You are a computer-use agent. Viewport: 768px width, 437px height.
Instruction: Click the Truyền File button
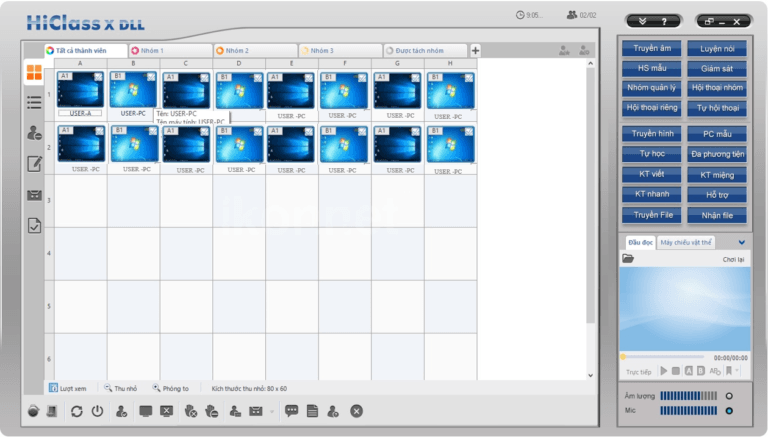[x=652, y=215]
